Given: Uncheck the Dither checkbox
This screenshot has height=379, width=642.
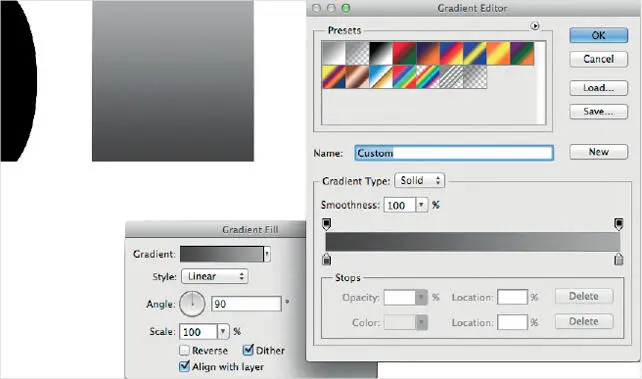Looking at the screenshot, I should coord(248,350).
